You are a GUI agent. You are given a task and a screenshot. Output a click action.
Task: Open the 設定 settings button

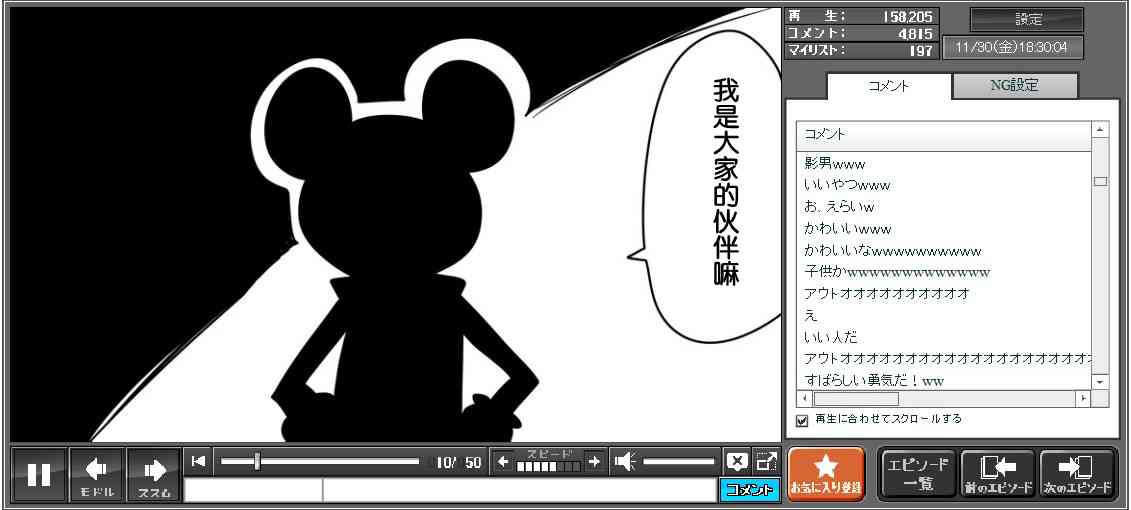tap(1027, 20)
